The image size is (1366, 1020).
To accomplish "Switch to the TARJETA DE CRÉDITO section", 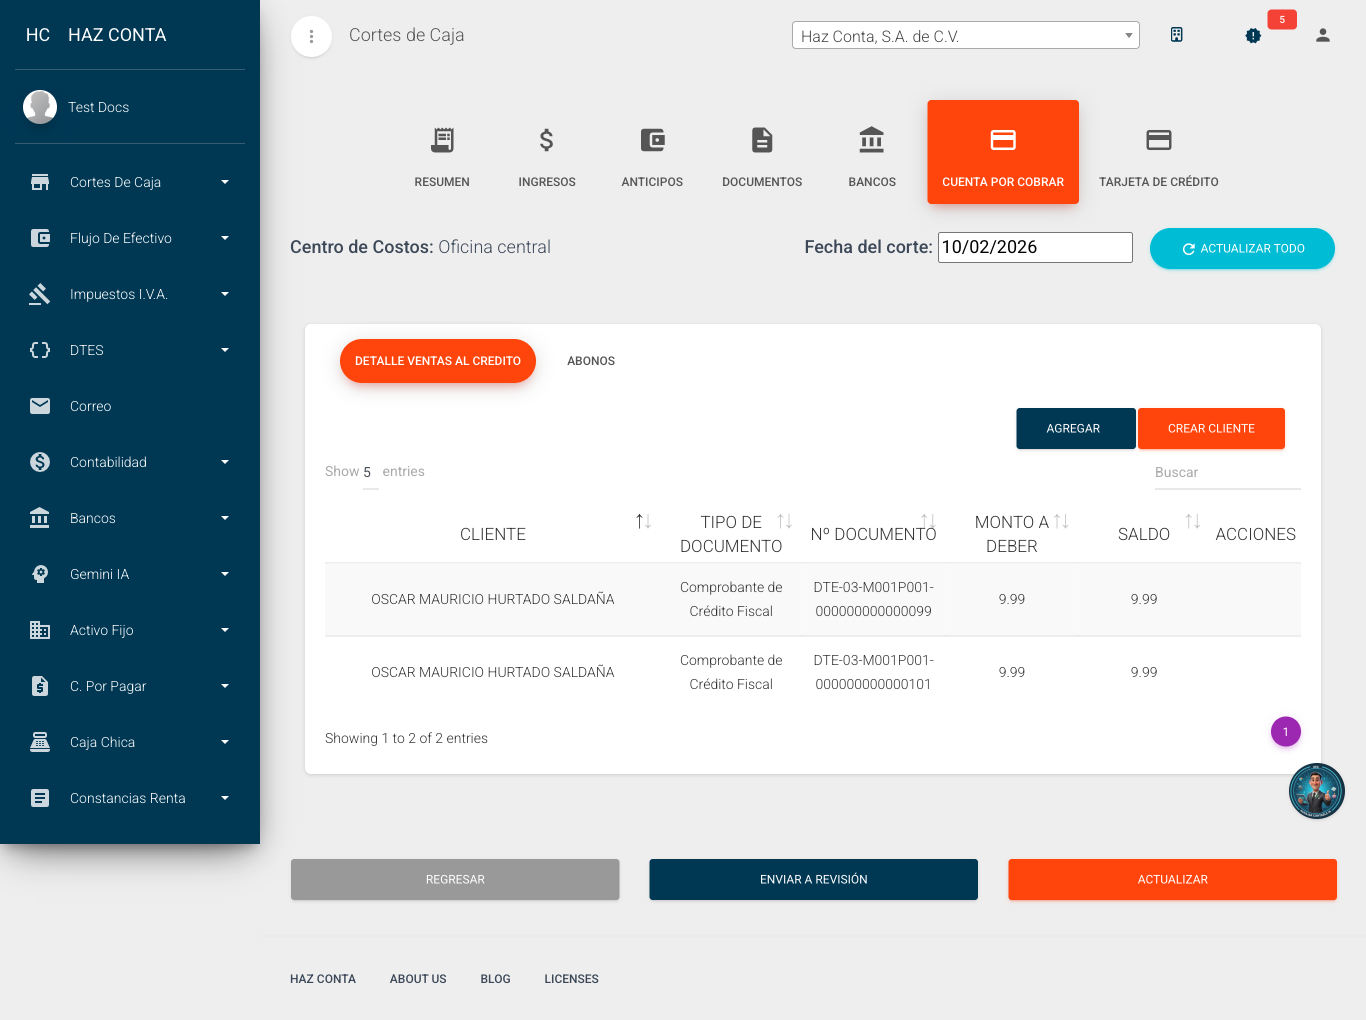I will 1159,152.
